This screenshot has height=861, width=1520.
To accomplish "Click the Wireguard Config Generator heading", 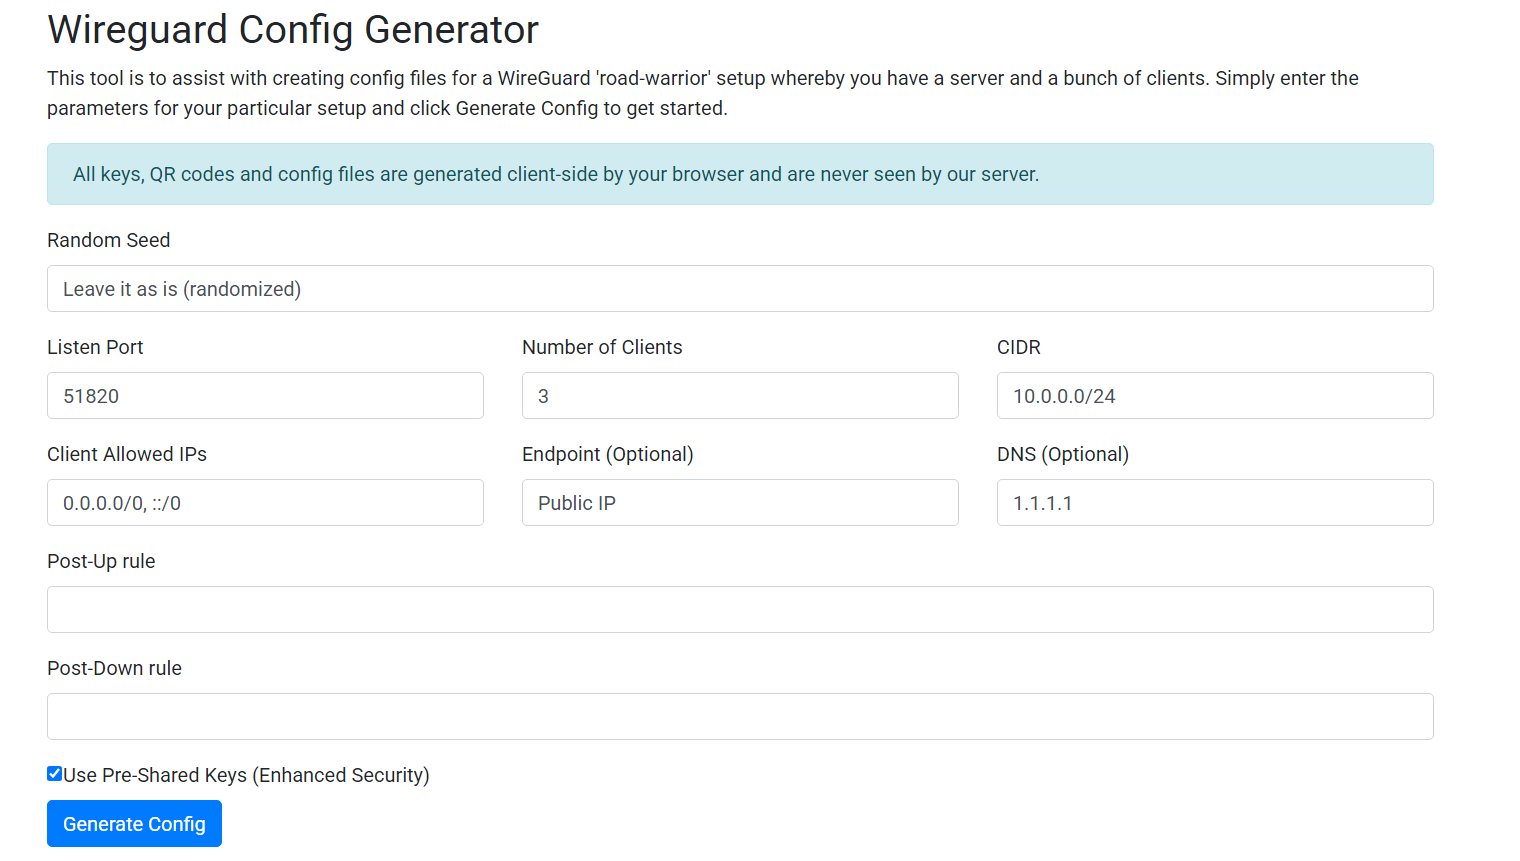I will coord(293,30).
